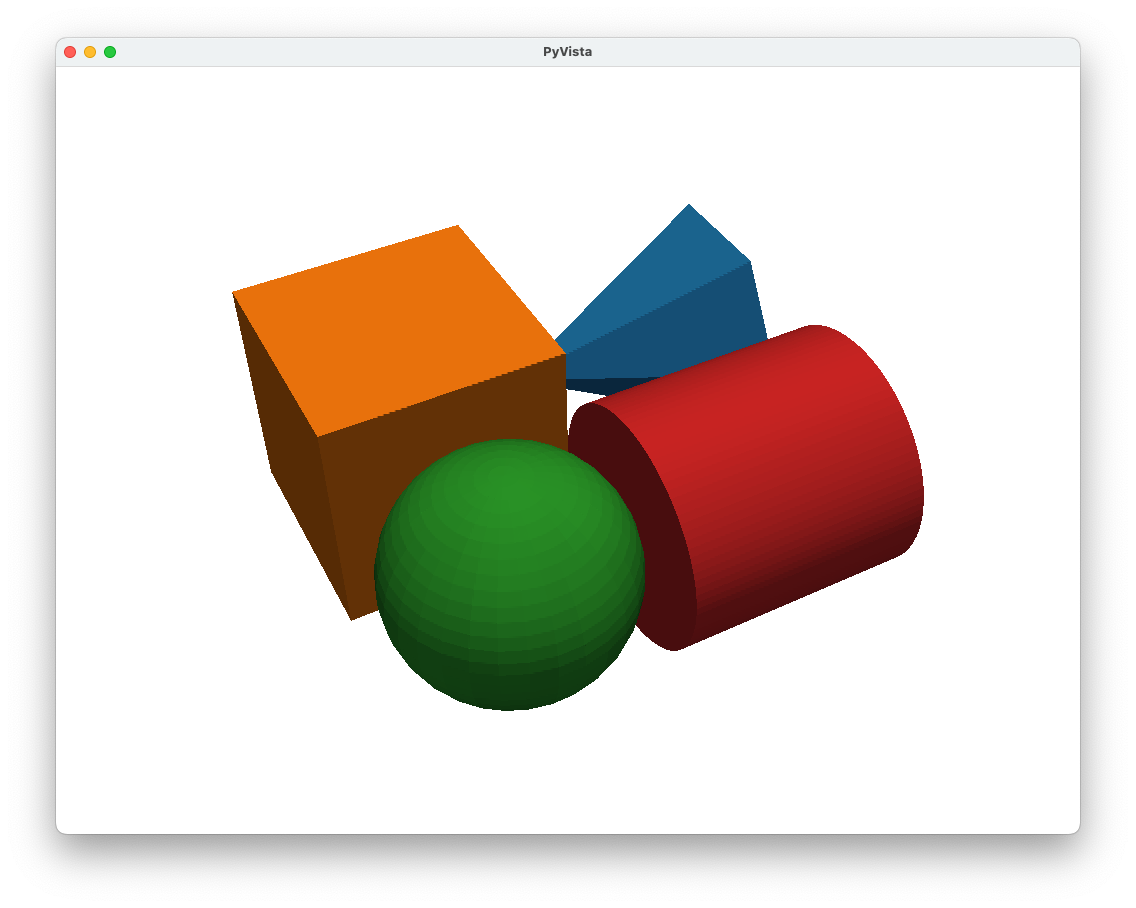
Task: Click the blue wedge shape
Action: tap(660, 290)
